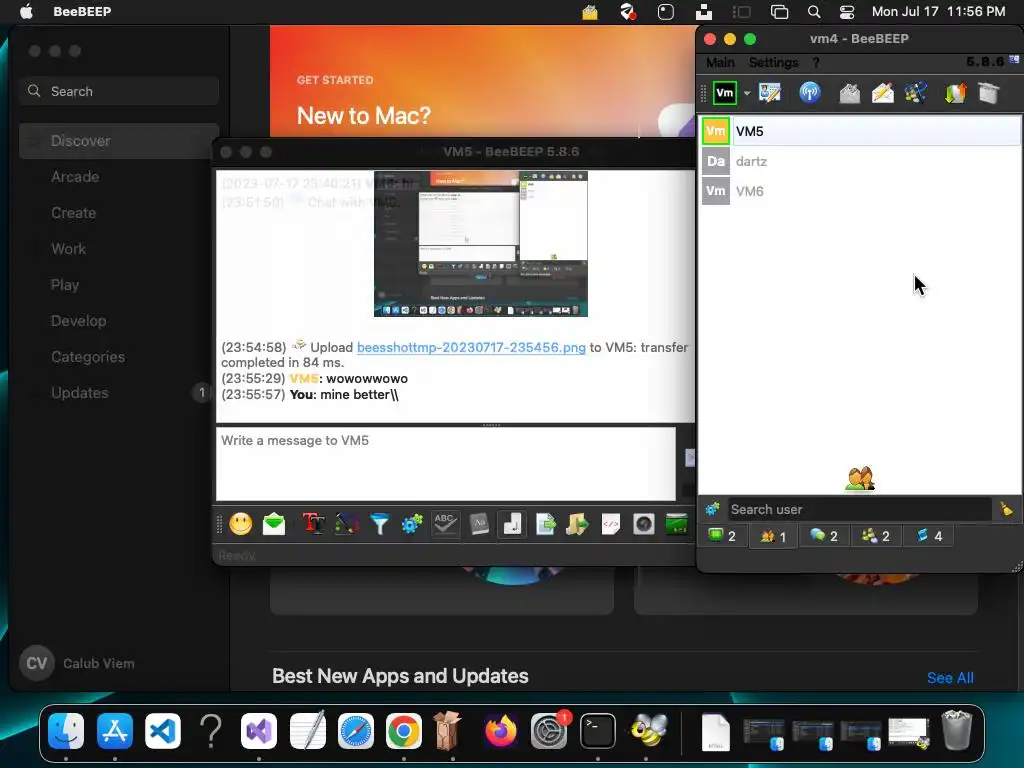Select user VM5 in the user list
The height and width of the screenshot is (768, 1024).
coord(860,131)
